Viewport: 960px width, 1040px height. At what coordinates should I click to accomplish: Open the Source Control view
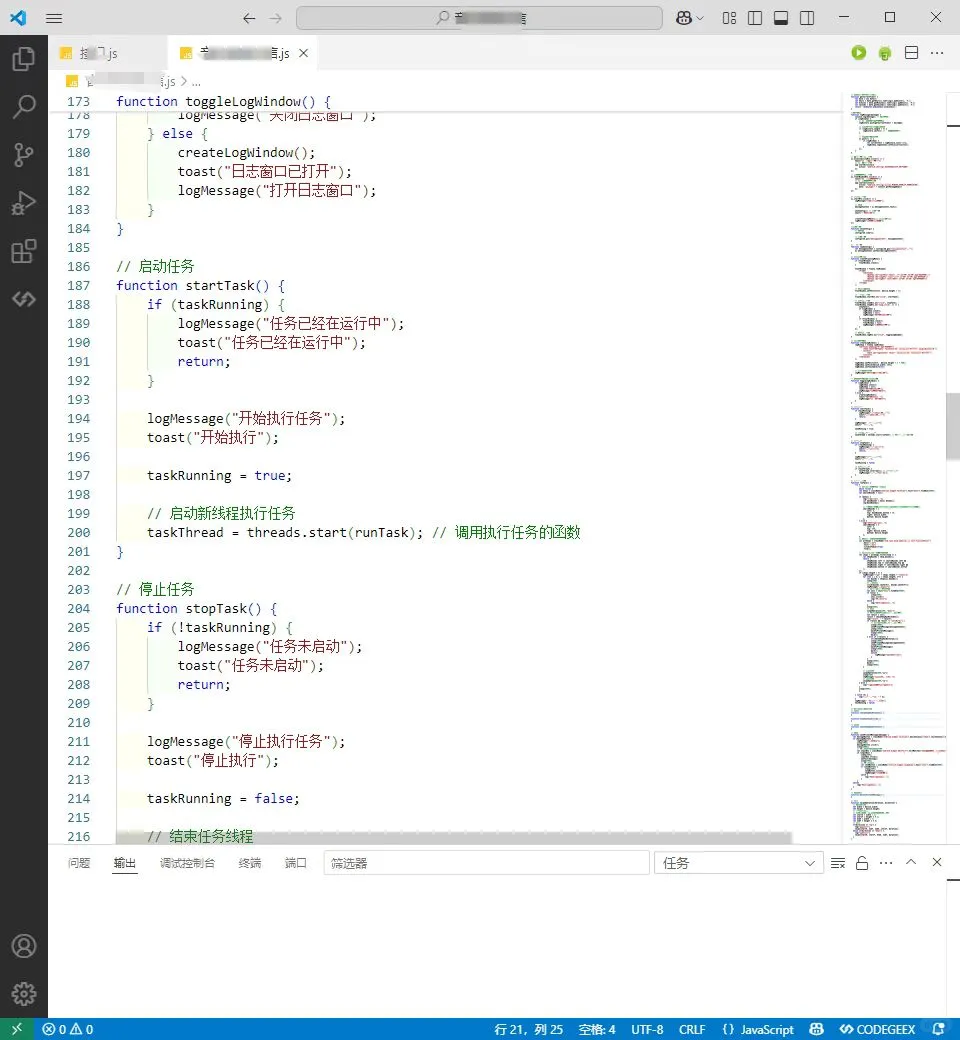click(24, 155)
